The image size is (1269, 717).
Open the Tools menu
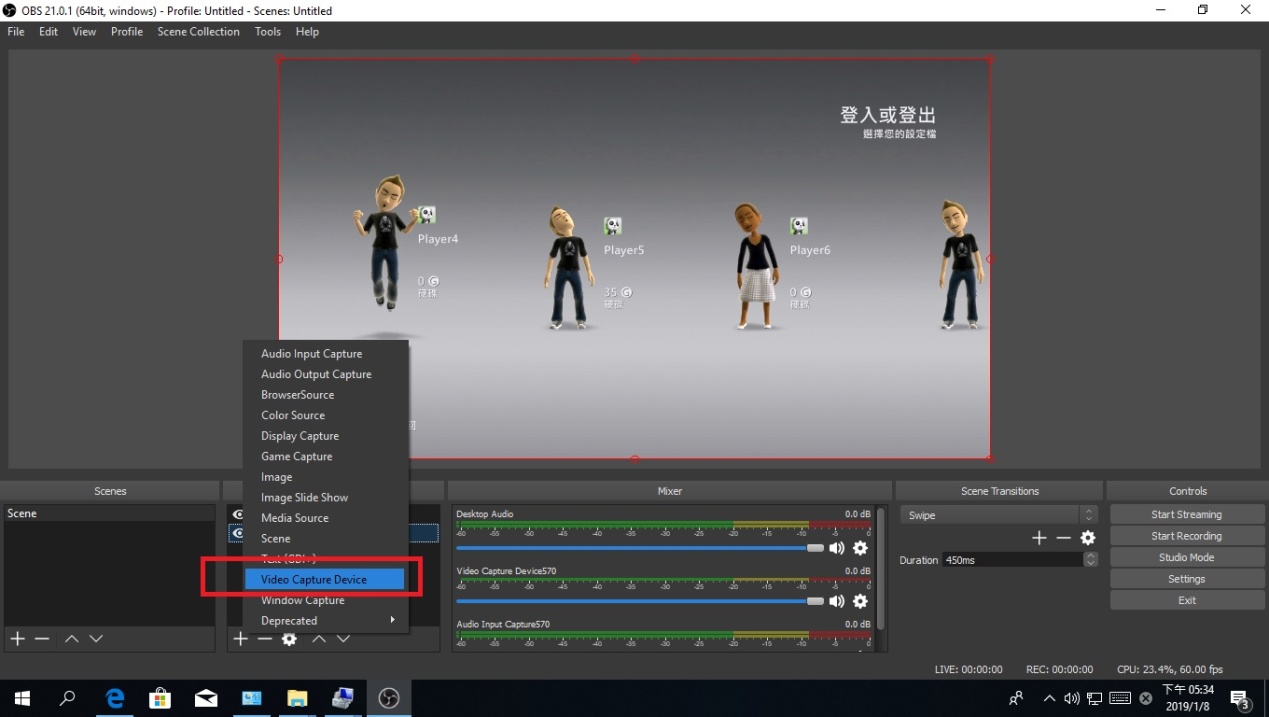coord(268,32)
